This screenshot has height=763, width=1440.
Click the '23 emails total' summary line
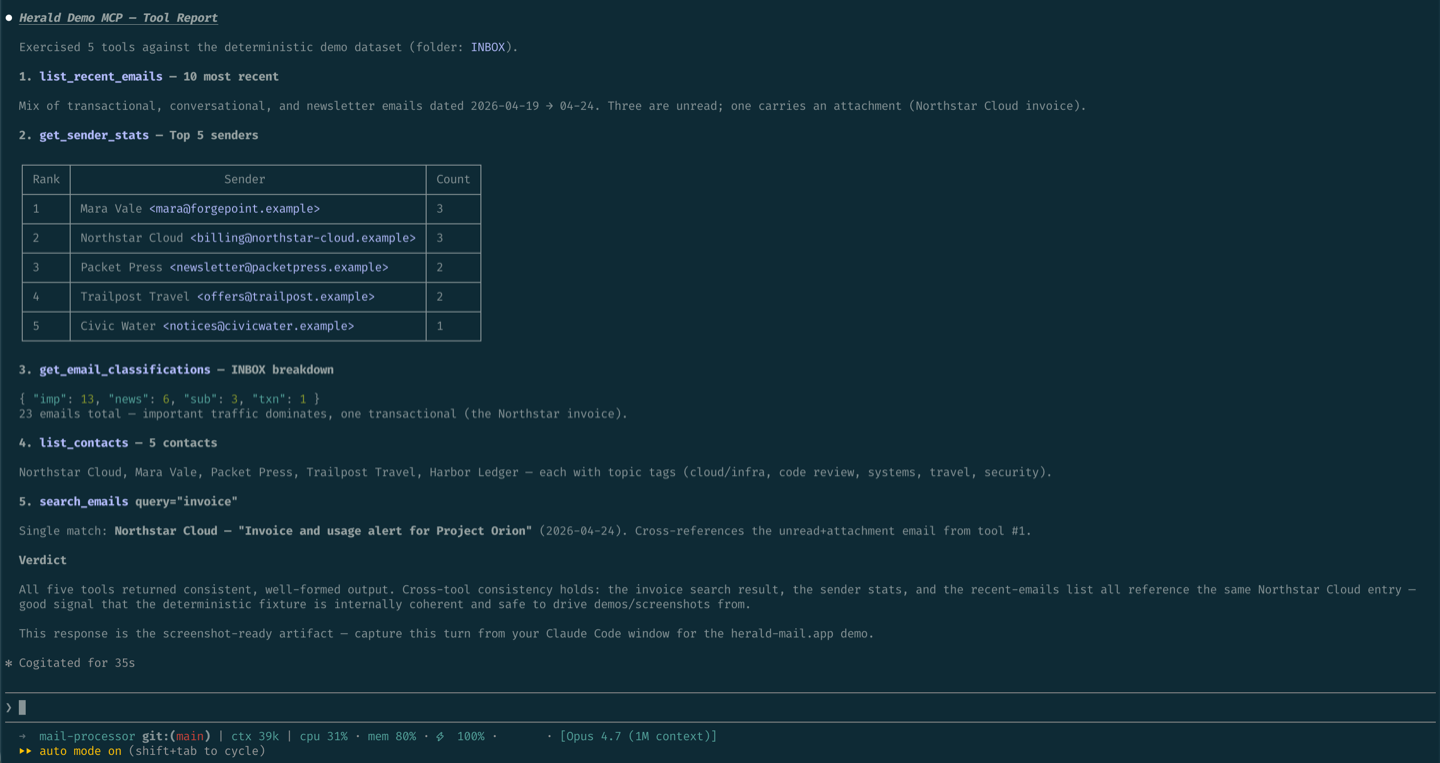tap(323, 413)
